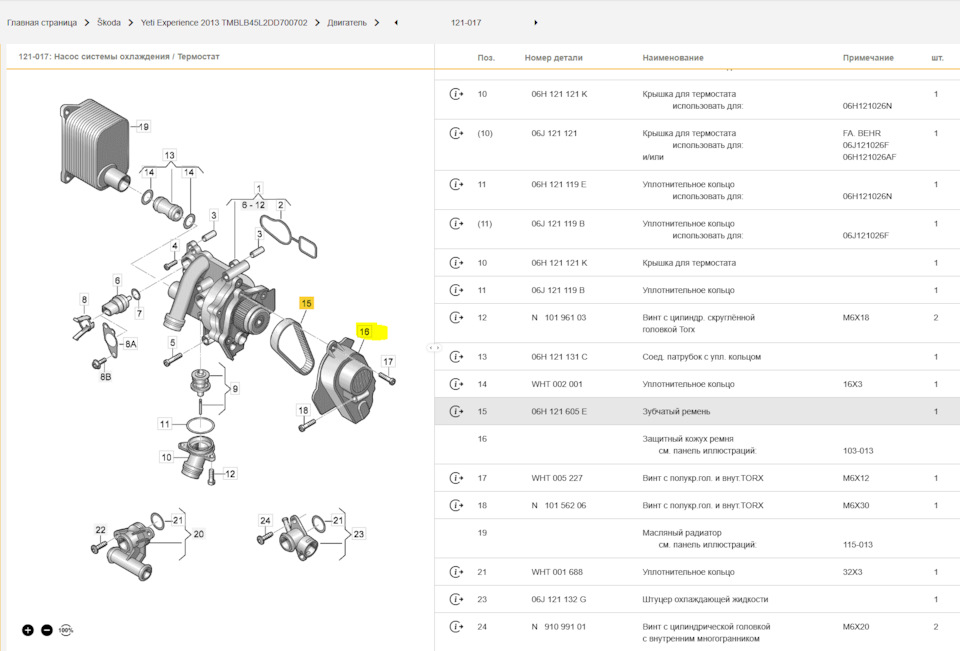Viewport: 960px width, 651px height.
Task: Select highlighted position 15 on diagram
Action: coord(306,303)
